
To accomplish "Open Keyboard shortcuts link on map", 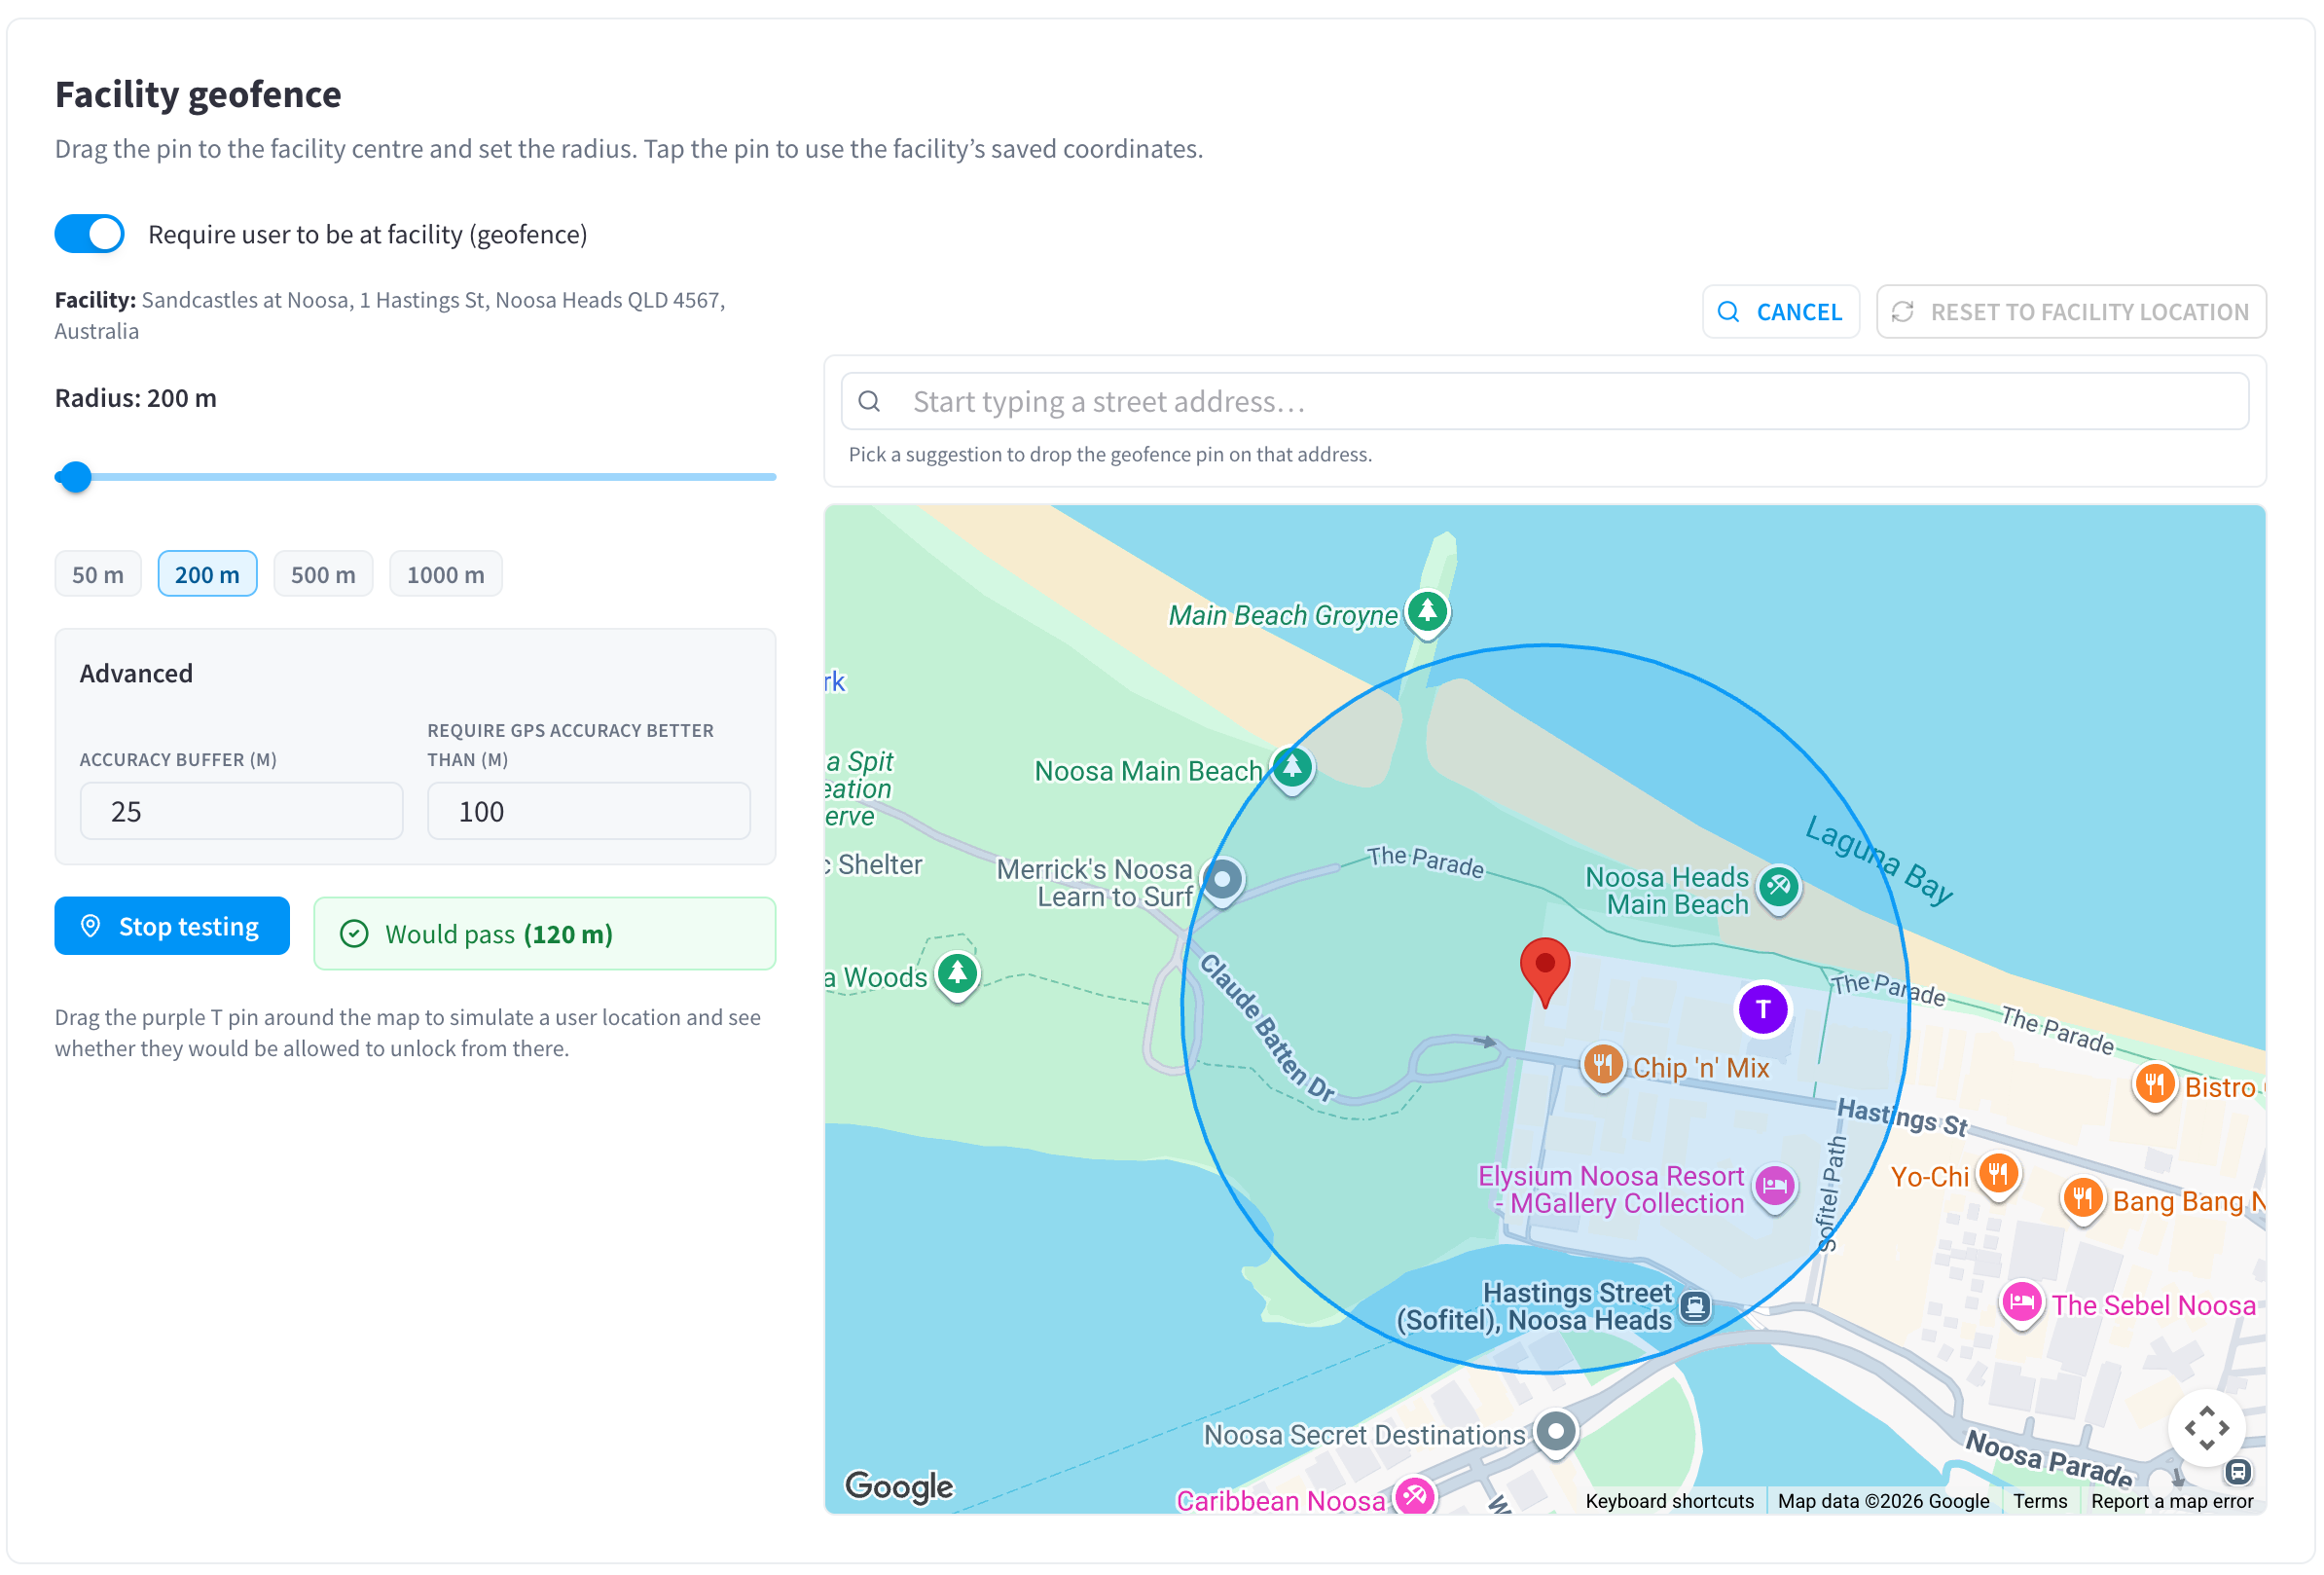I will point(1669,1501).
